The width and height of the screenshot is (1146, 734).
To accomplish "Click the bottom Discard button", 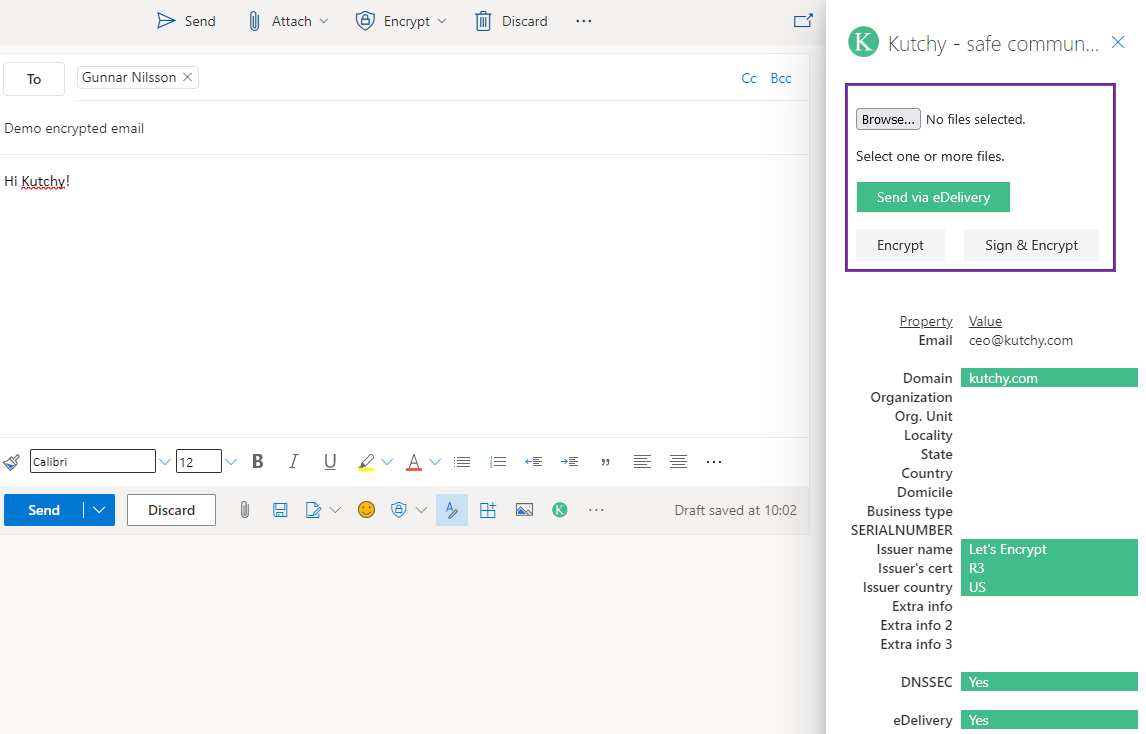I will pyautogui.click(x=171, y=510).
